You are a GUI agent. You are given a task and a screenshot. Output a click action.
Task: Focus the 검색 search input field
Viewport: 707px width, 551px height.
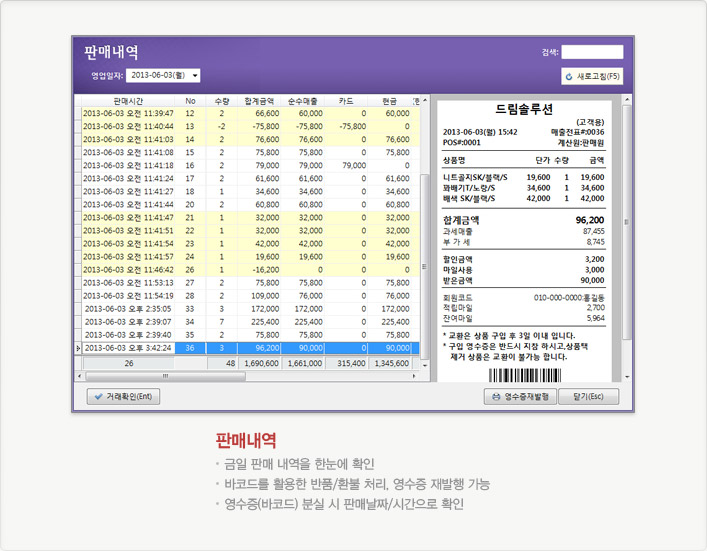[592, 52]
